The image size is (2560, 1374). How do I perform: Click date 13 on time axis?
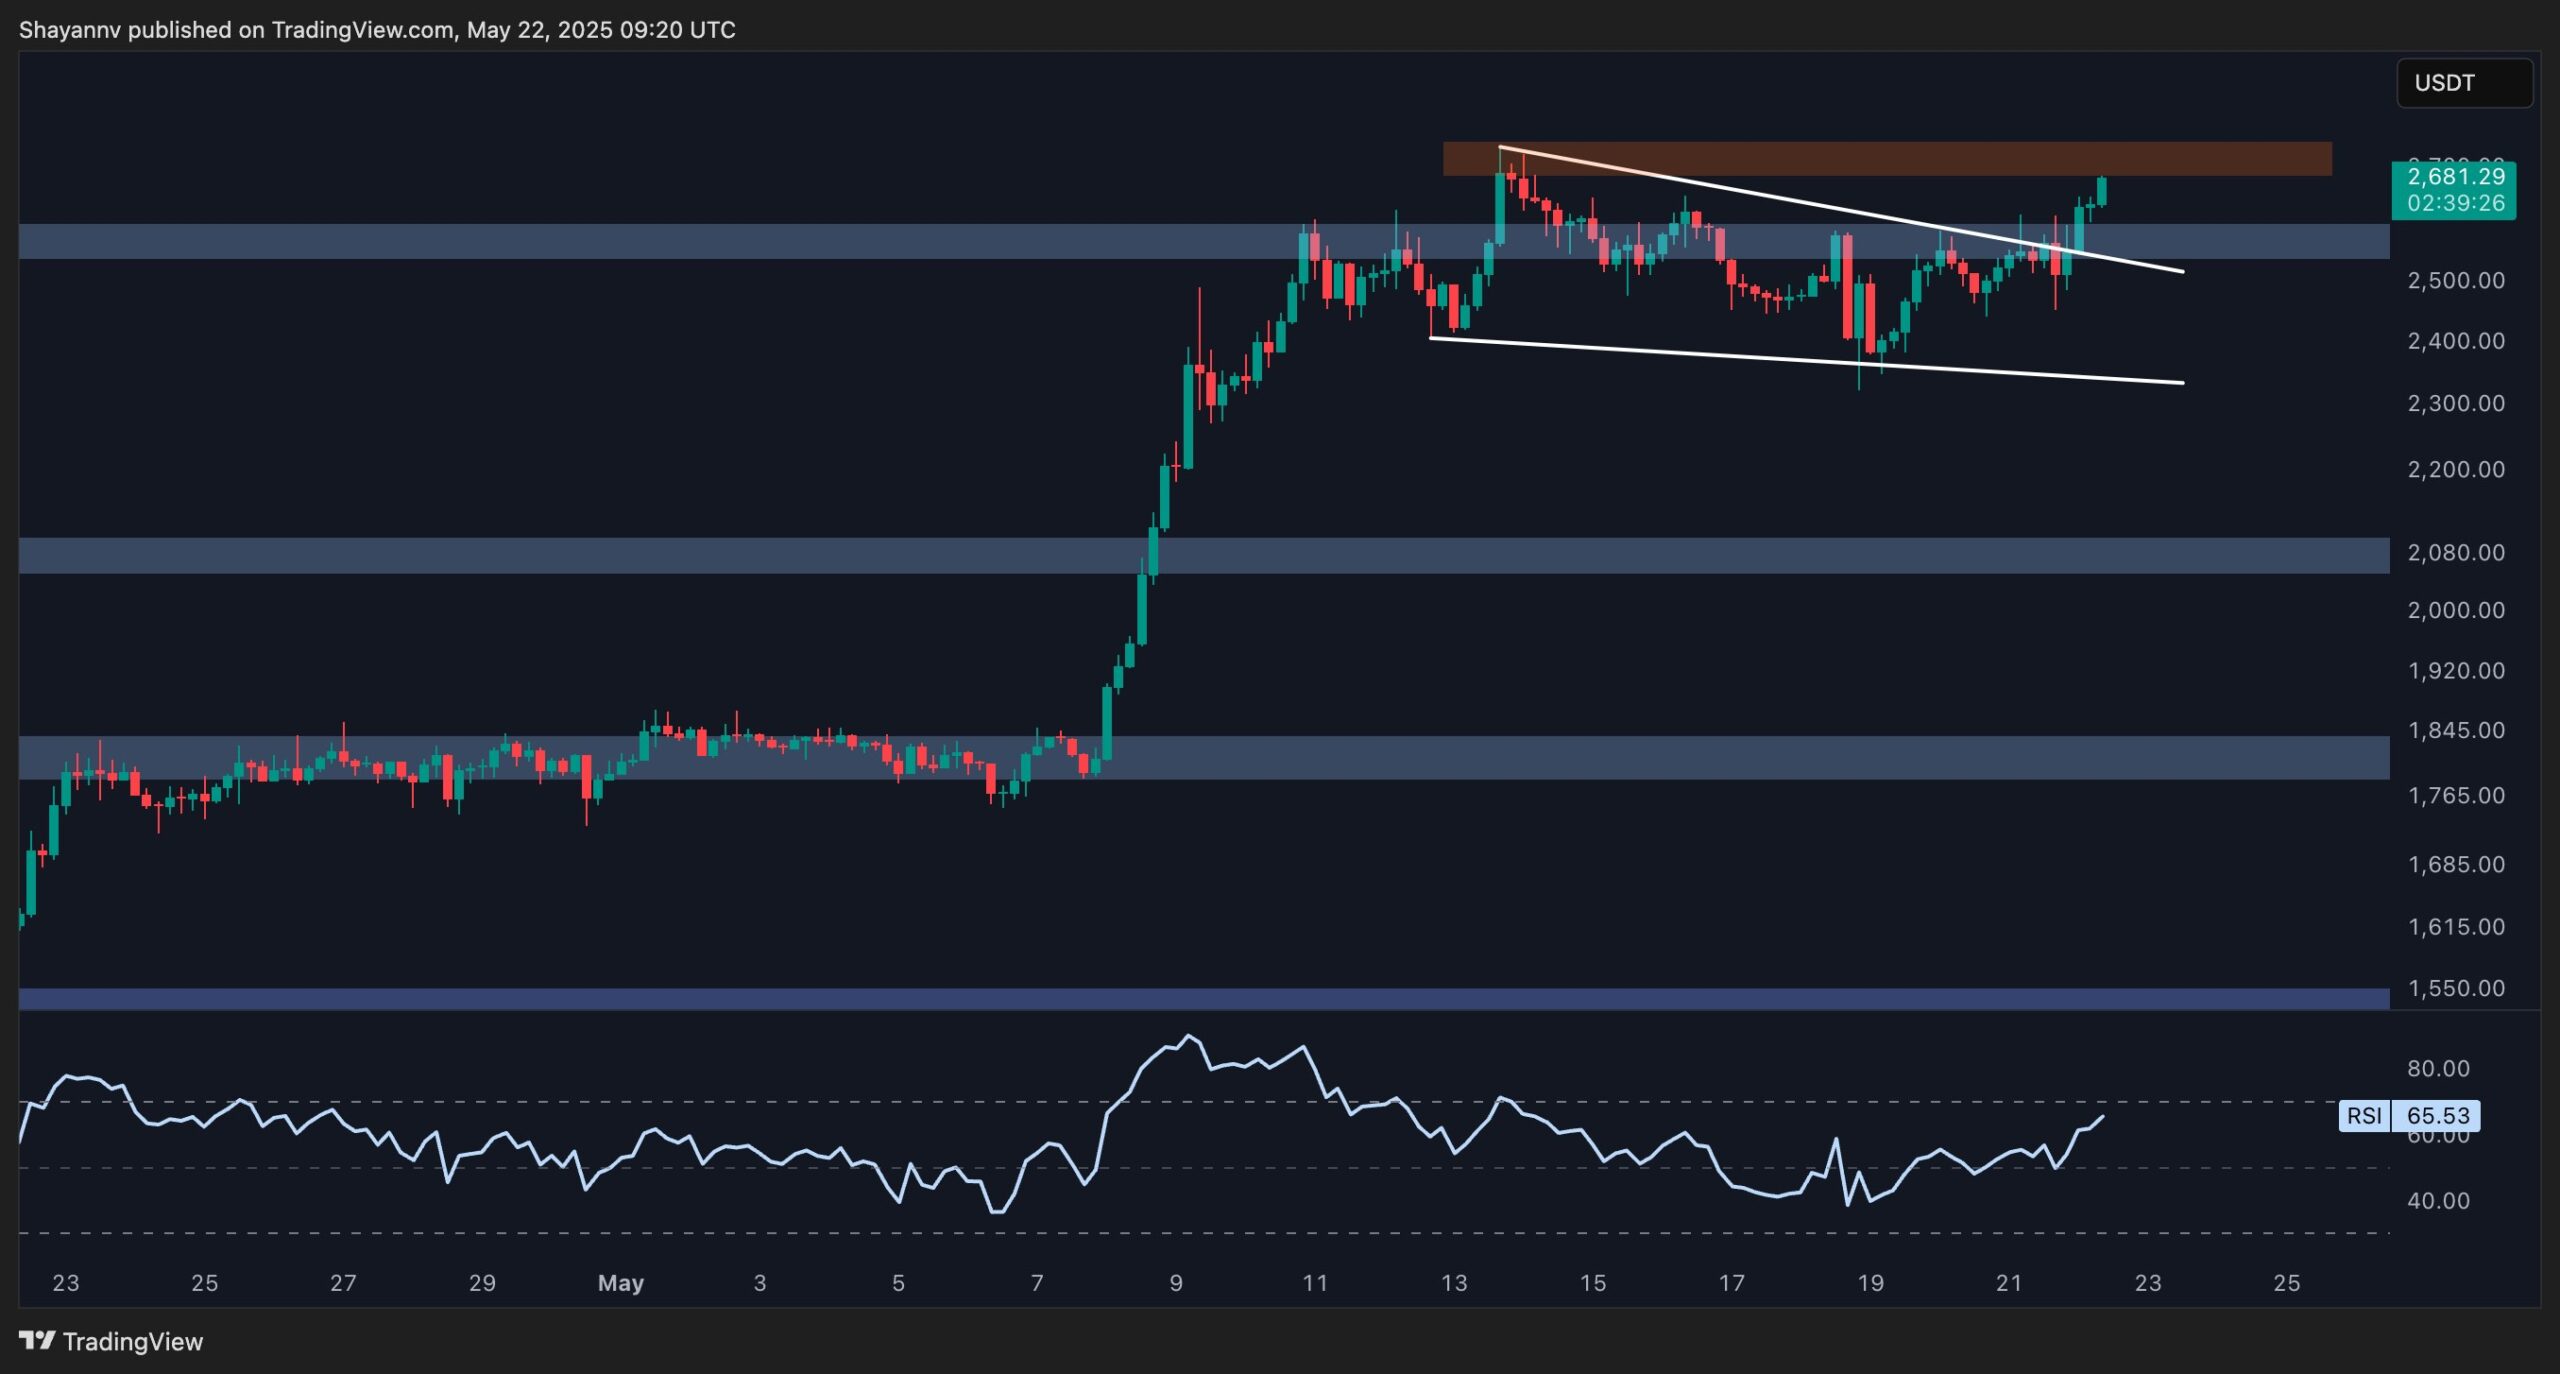[x=1454, y=1283]
